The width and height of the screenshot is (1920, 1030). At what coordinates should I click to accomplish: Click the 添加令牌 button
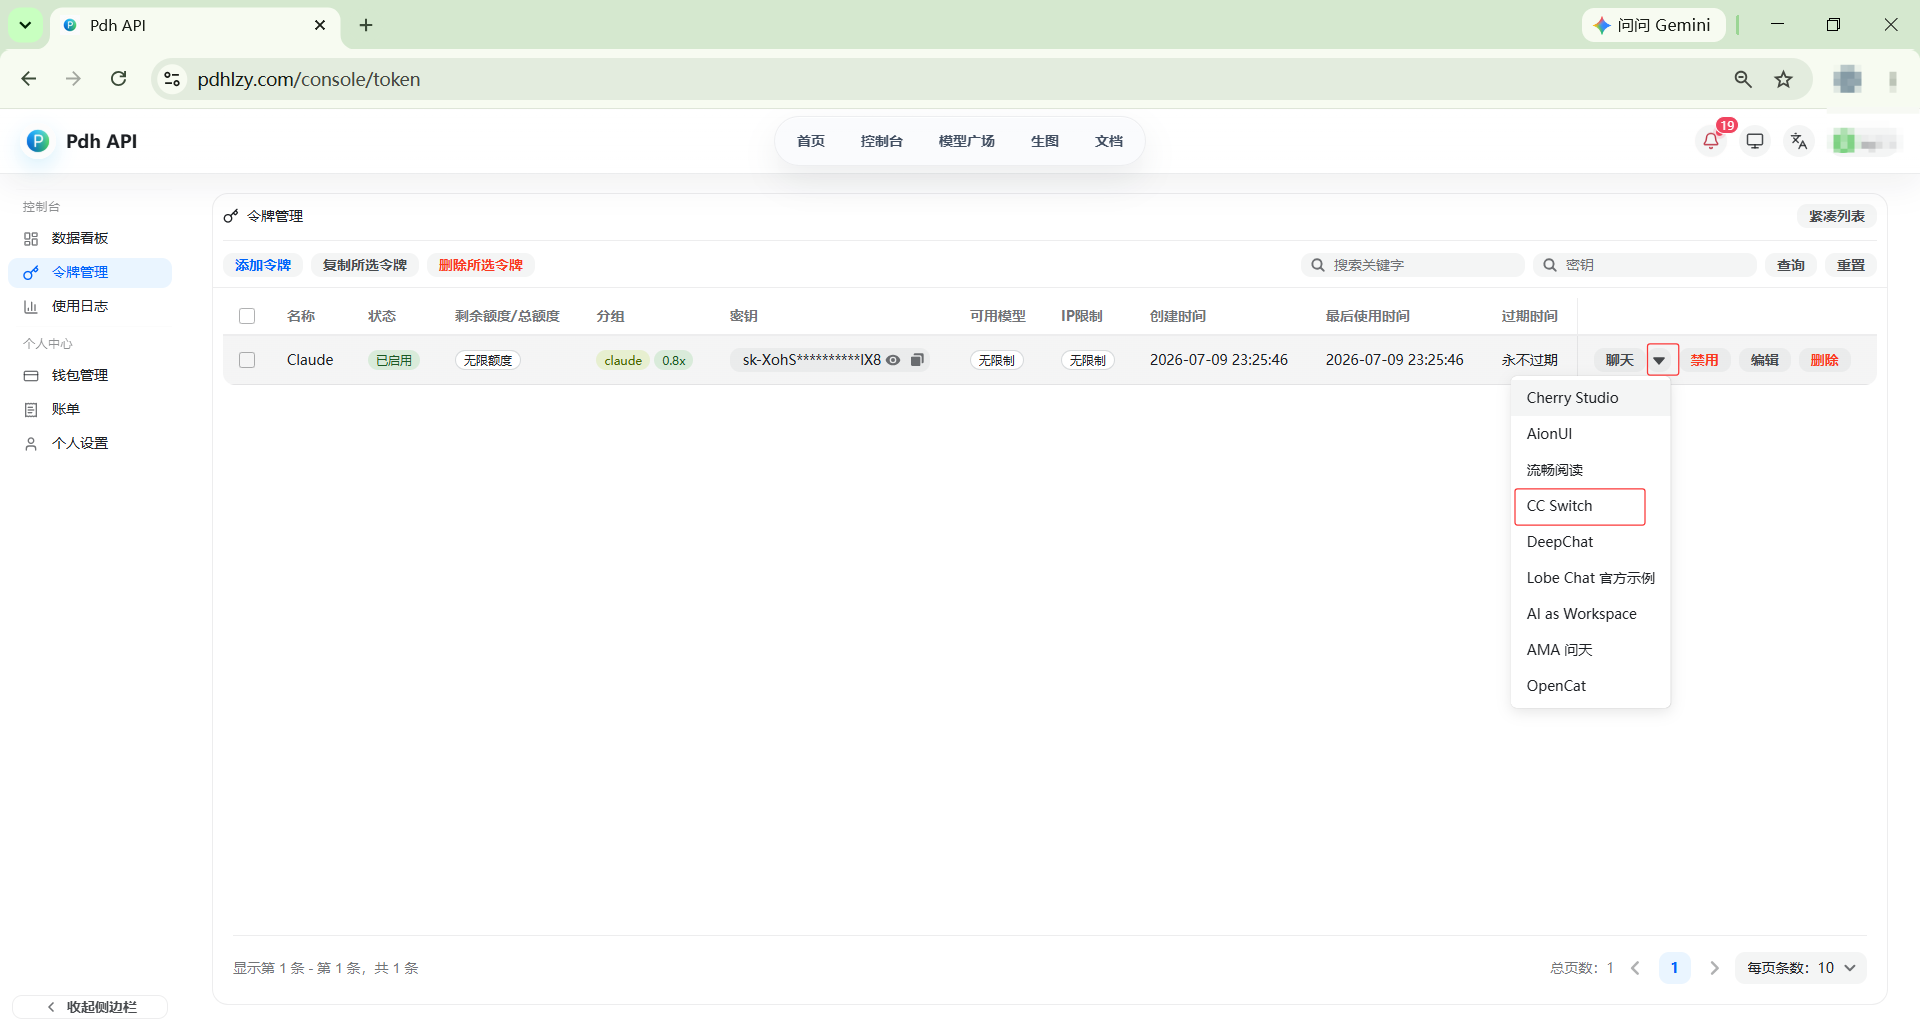tap(263, 265)
